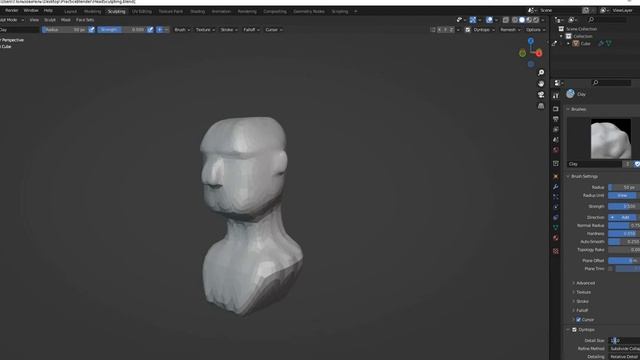Set brush direction to Add in header

160,30
